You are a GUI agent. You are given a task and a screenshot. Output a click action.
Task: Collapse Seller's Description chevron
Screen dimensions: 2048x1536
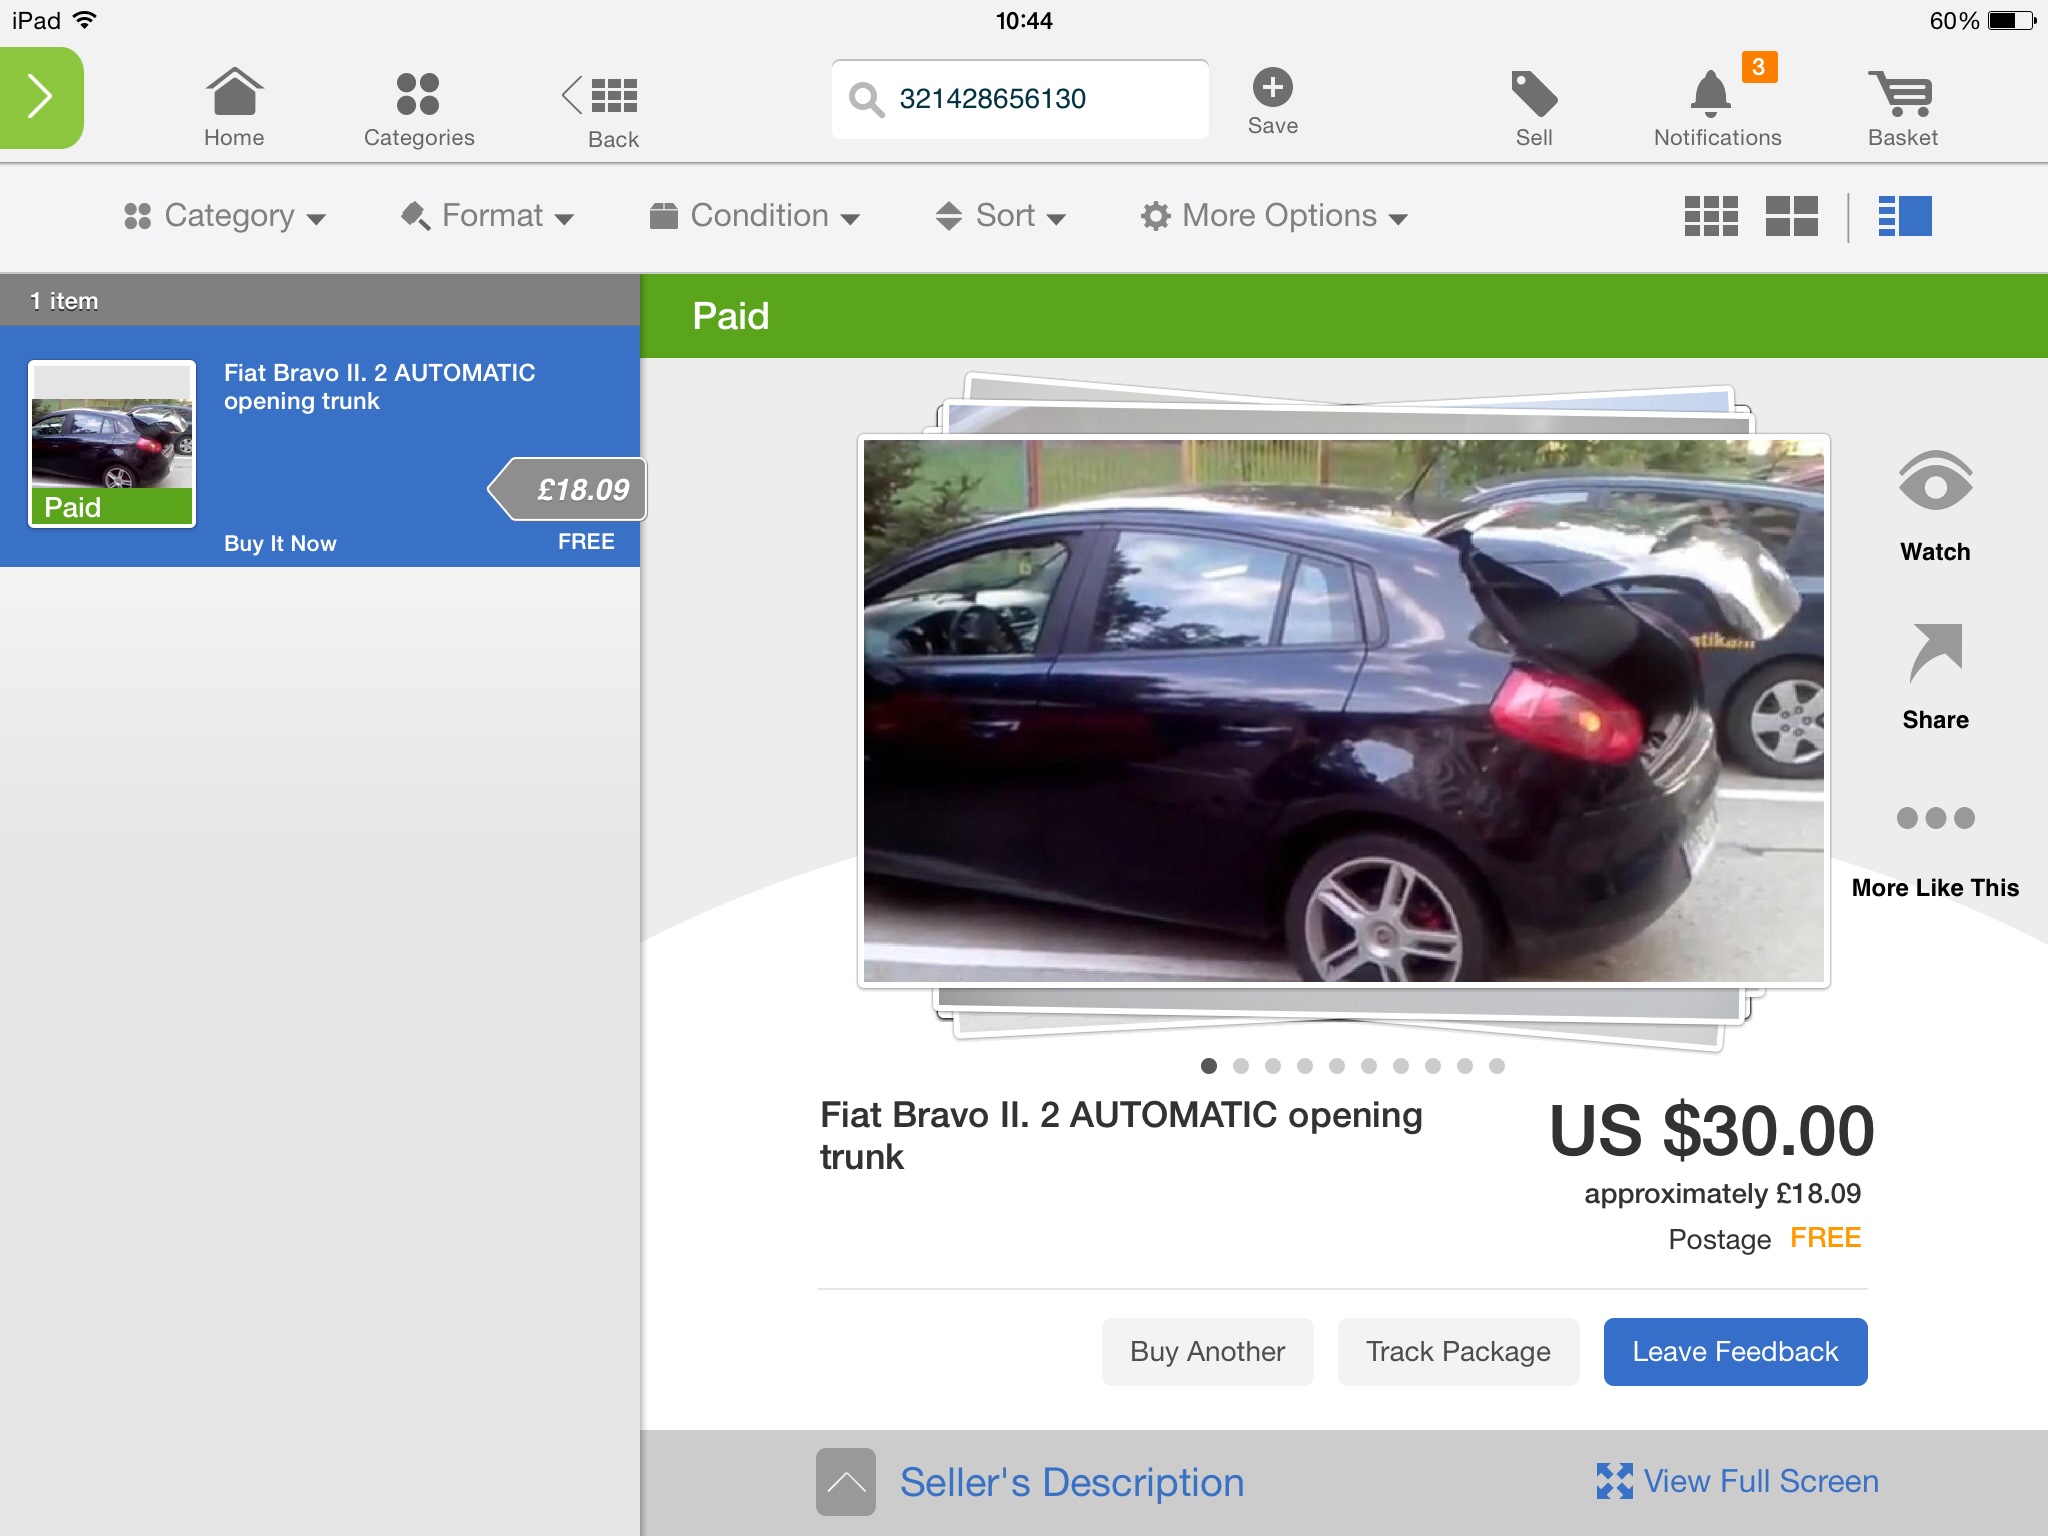(846, 1482)
